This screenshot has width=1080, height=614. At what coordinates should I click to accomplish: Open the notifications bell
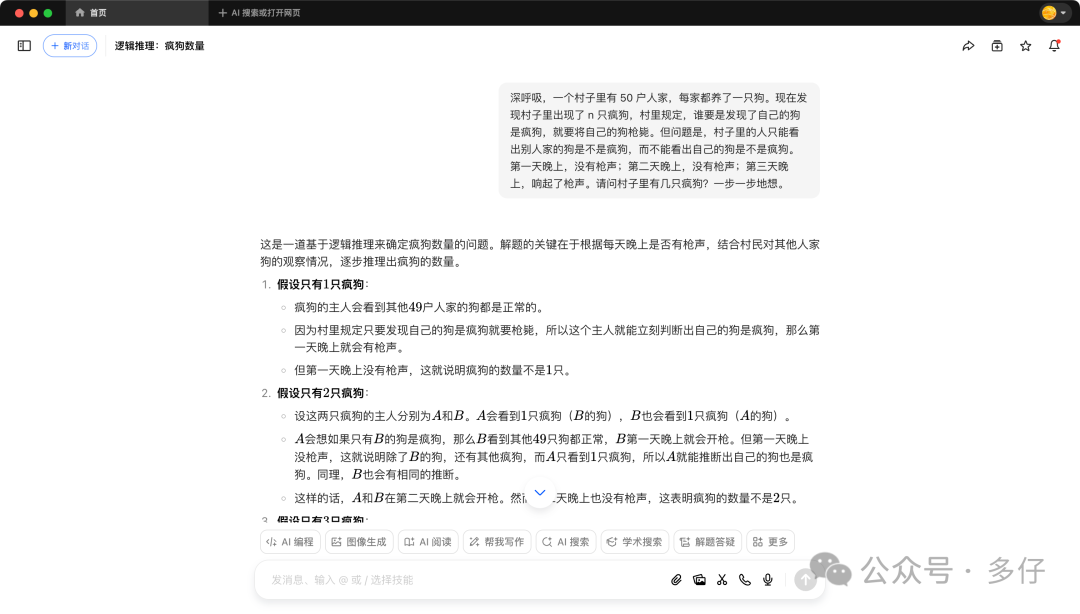pyautogui.click(x=1054, y=45)
